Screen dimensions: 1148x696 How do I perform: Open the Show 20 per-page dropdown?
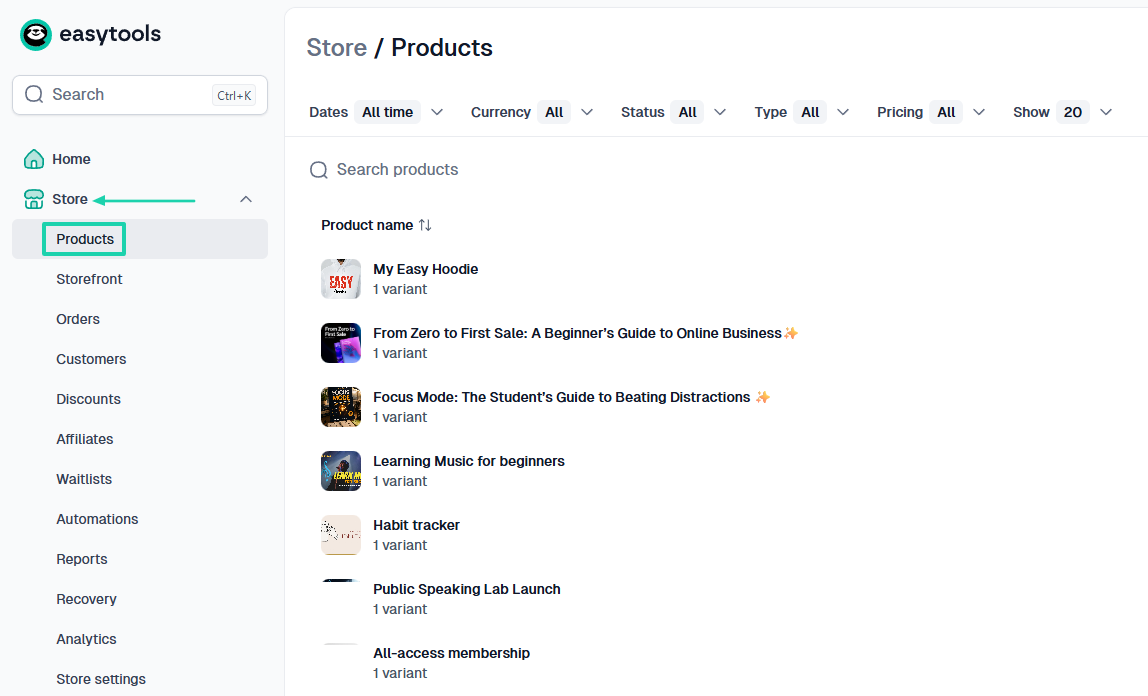tap(1063, 112)
